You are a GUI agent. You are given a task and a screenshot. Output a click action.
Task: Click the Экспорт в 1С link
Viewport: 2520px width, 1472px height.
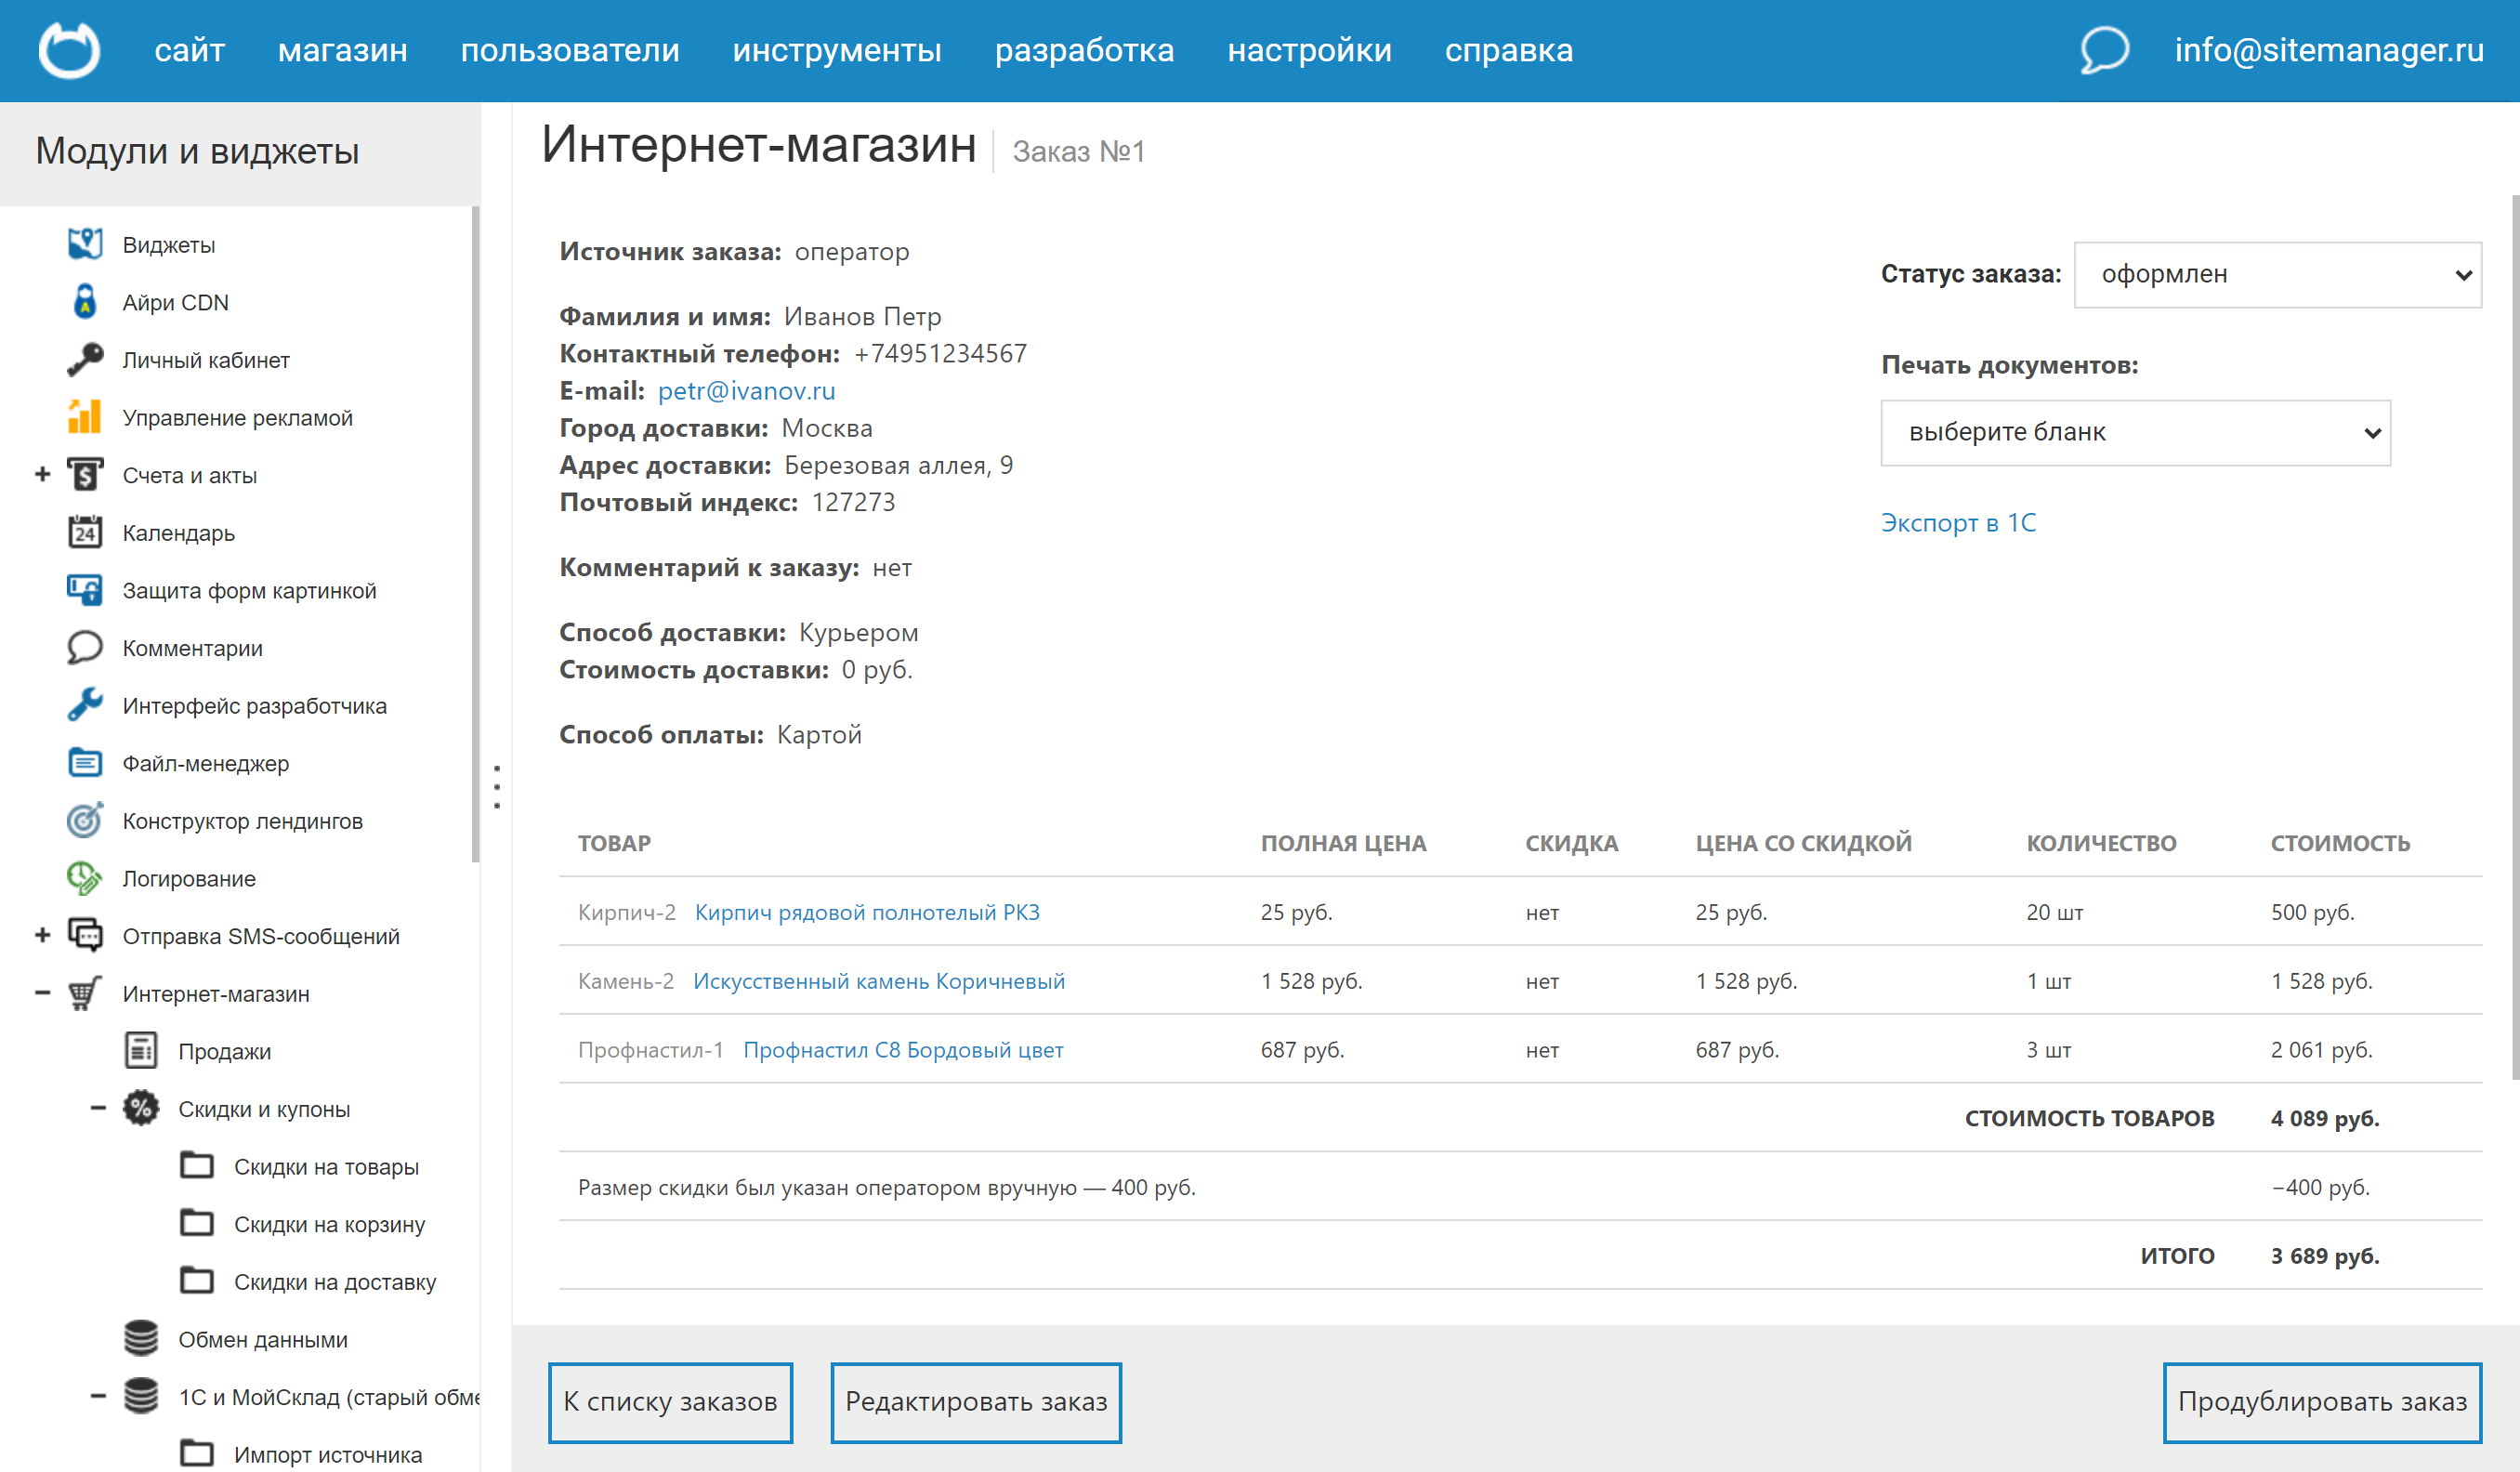coord(1958,522)
